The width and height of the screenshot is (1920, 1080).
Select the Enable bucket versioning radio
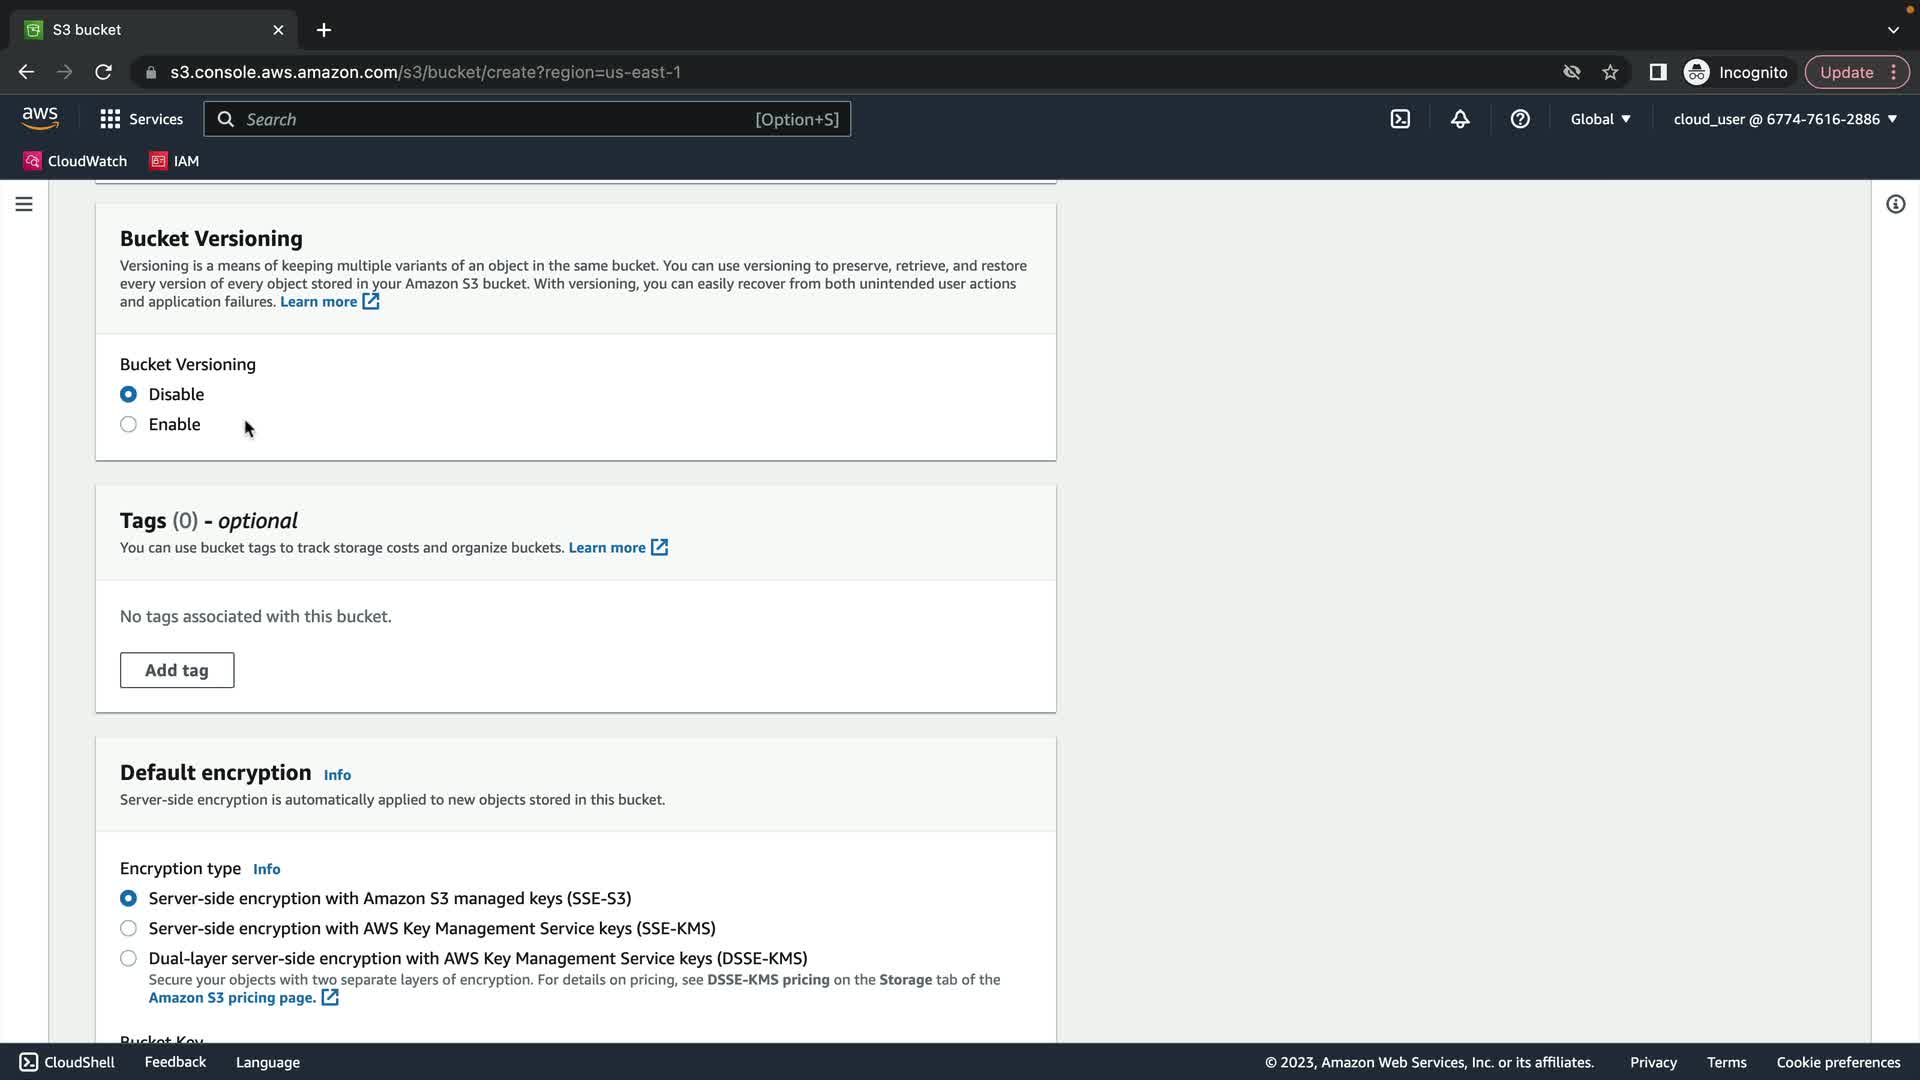click(x=128, y=424)
